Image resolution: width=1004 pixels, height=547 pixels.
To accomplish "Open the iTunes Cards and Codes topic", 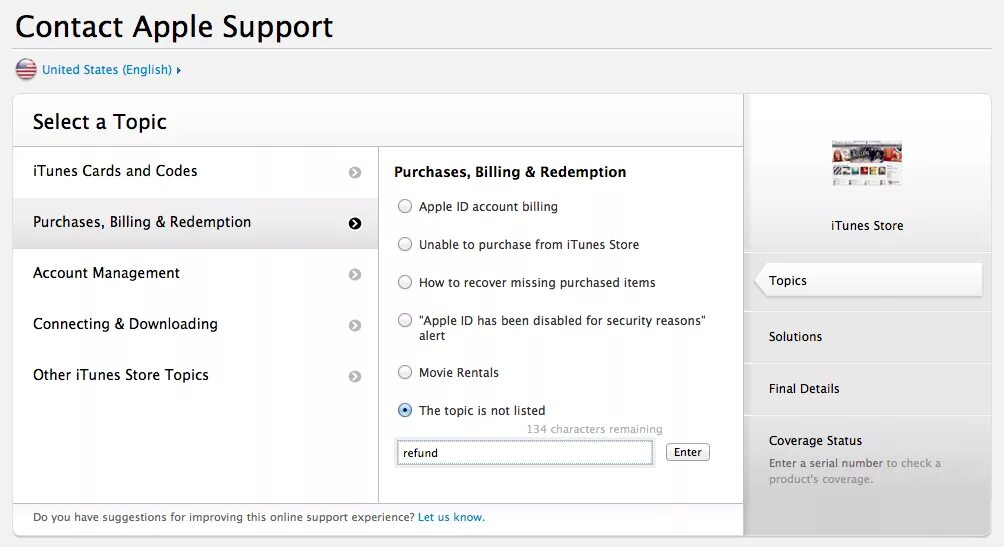I will (x=195, y=172).
